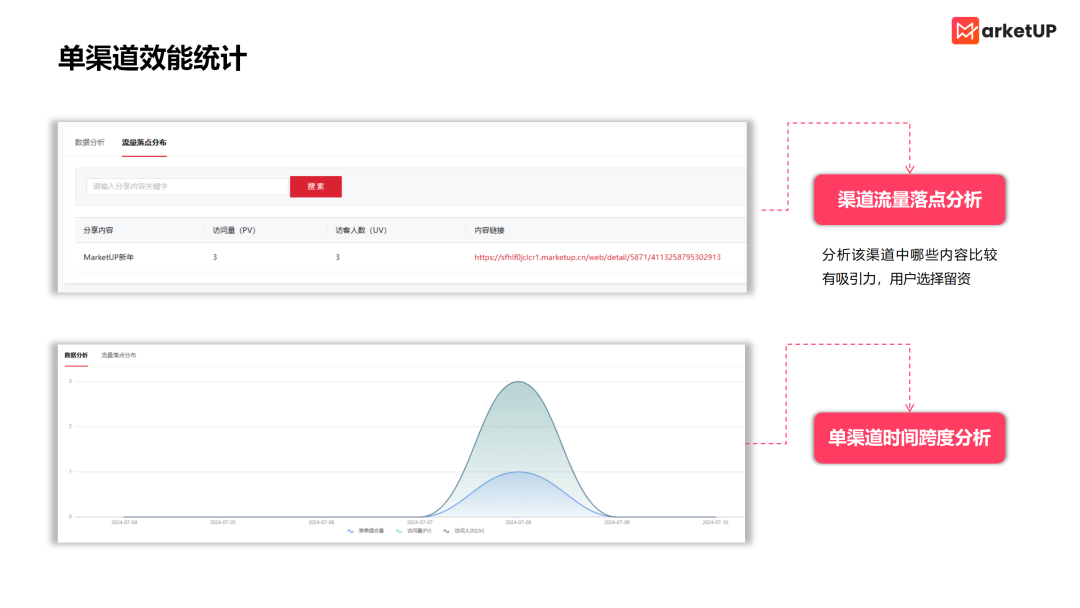Click the description text 分析该渠道中哪些内容比较
This screenshot has width=1080, height=608.
909,255
